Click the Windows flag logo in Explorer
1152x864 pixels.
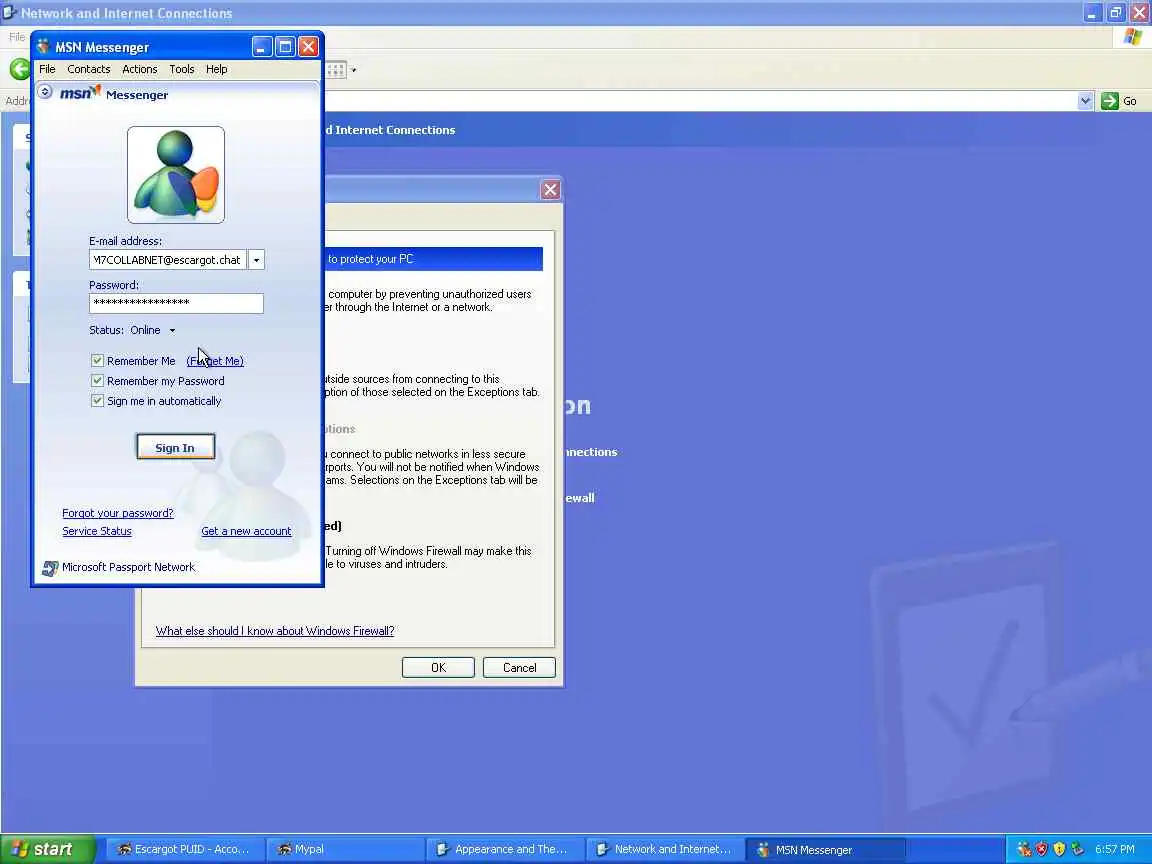pyautogui.click(x=1132, y=37)
